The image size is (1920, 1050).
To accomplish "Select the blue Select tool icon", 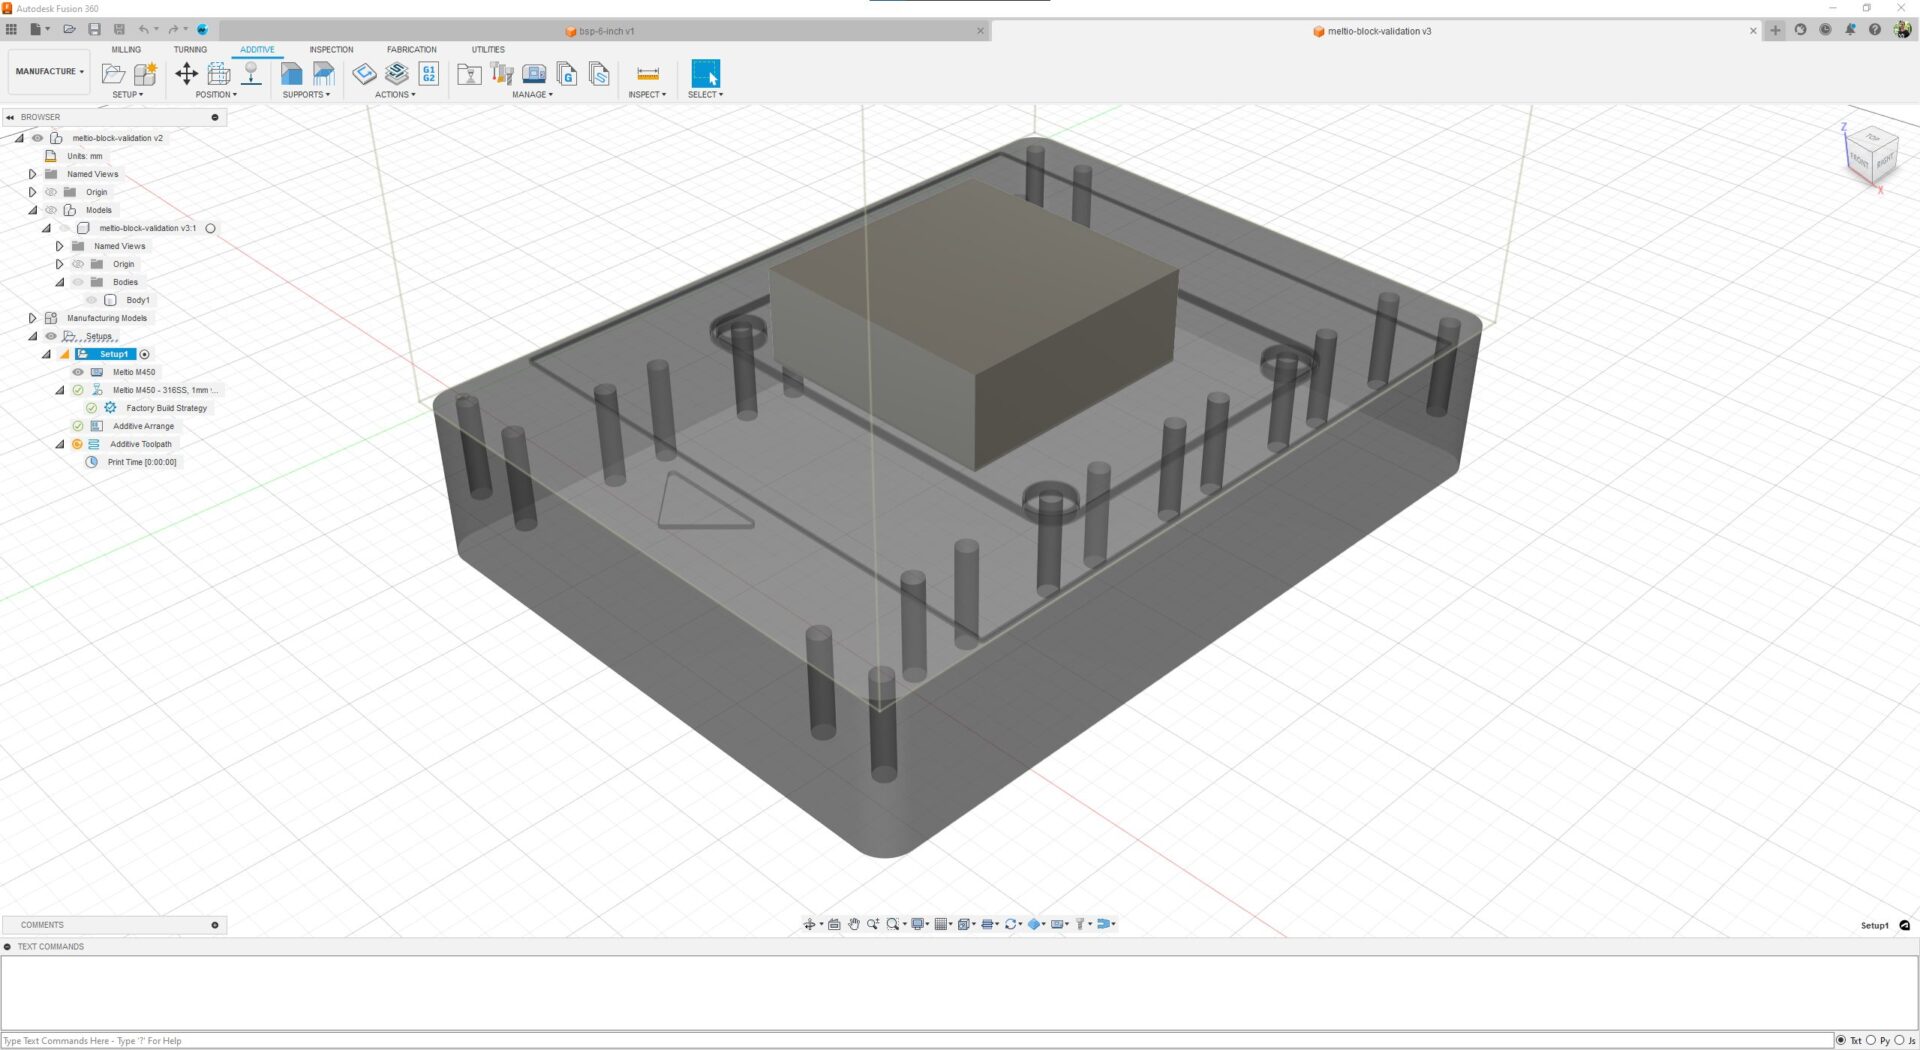I will [706, 73].
